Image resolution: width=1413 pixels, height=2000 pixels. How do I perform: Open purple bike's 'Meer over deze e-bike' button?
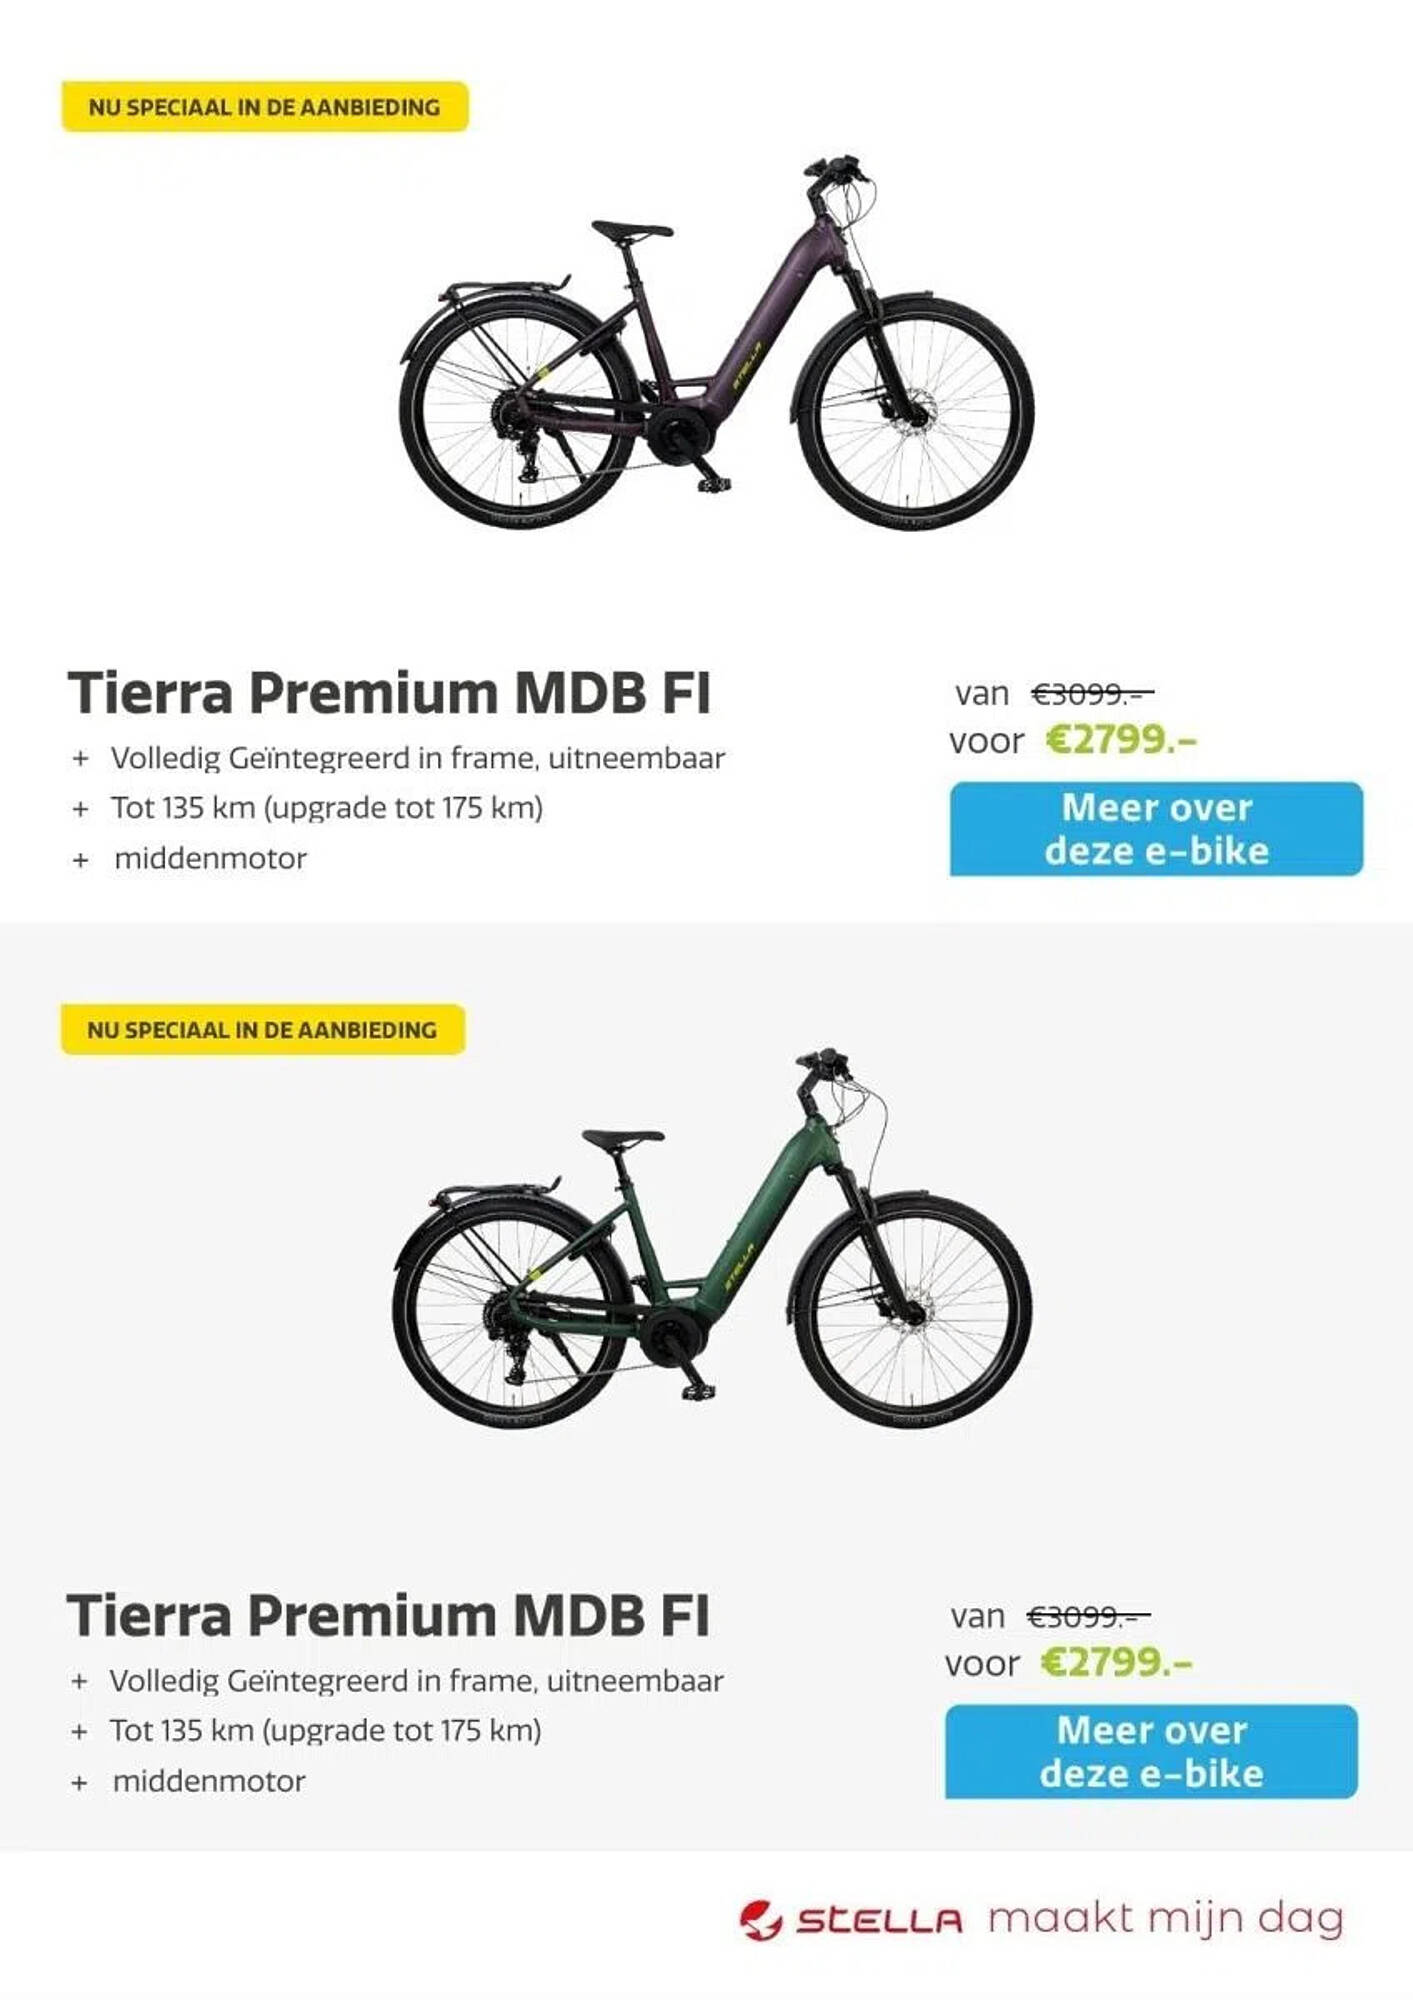[1156, 829]
